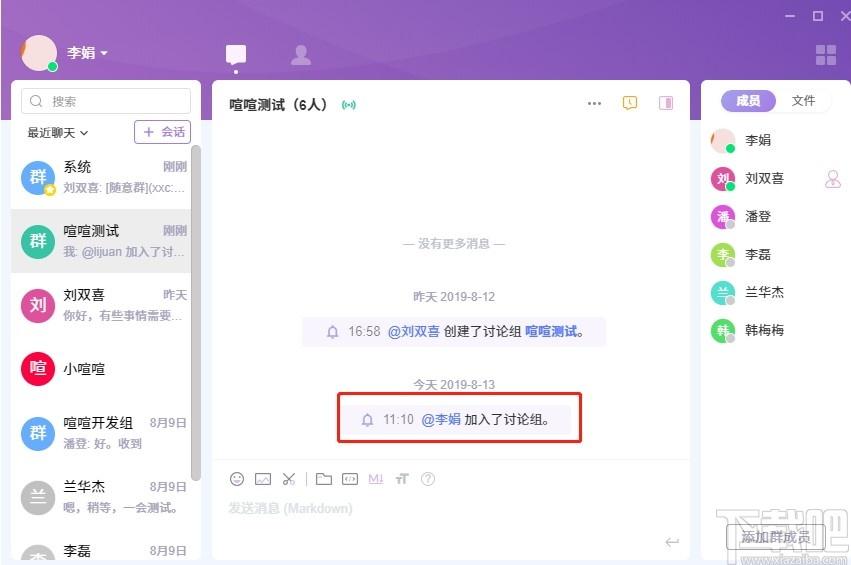Click the + 会话 button

tap(162, 132)
